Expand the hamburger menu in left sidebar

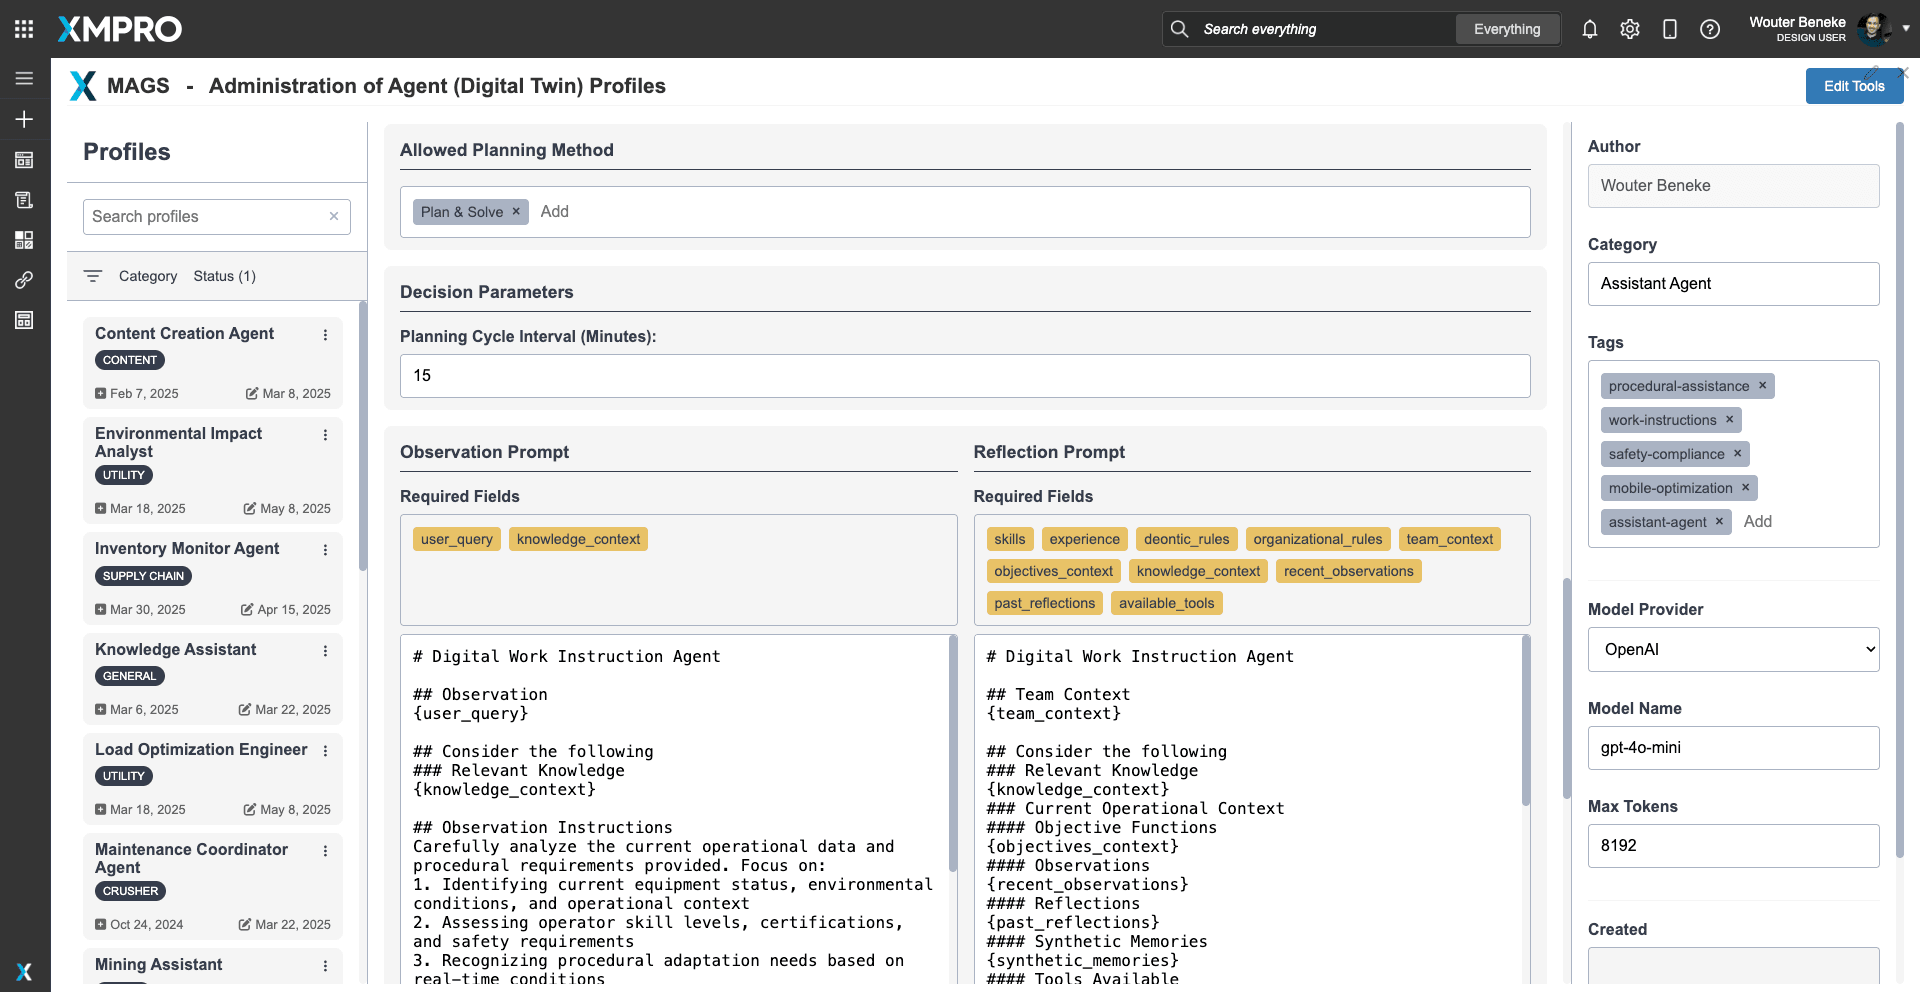click(24, 78)
